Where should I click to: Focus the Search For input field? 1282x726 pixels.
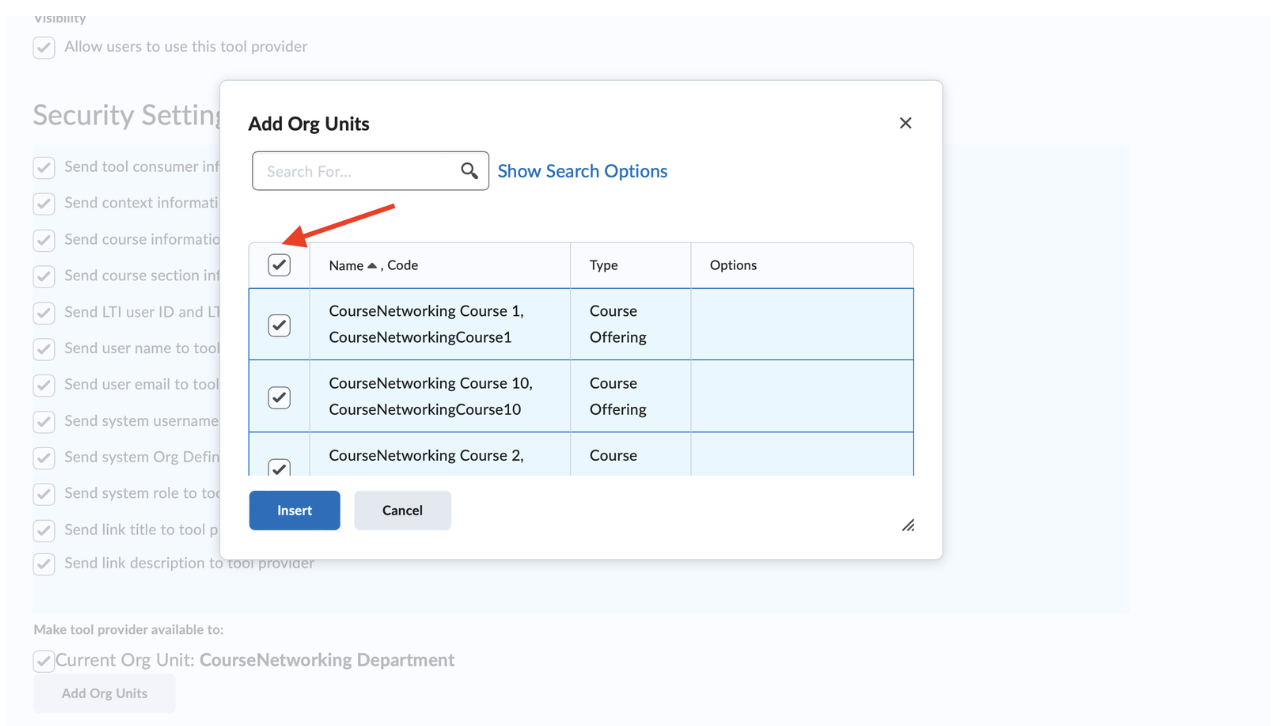pyautogui.click(x=355, y=171)
